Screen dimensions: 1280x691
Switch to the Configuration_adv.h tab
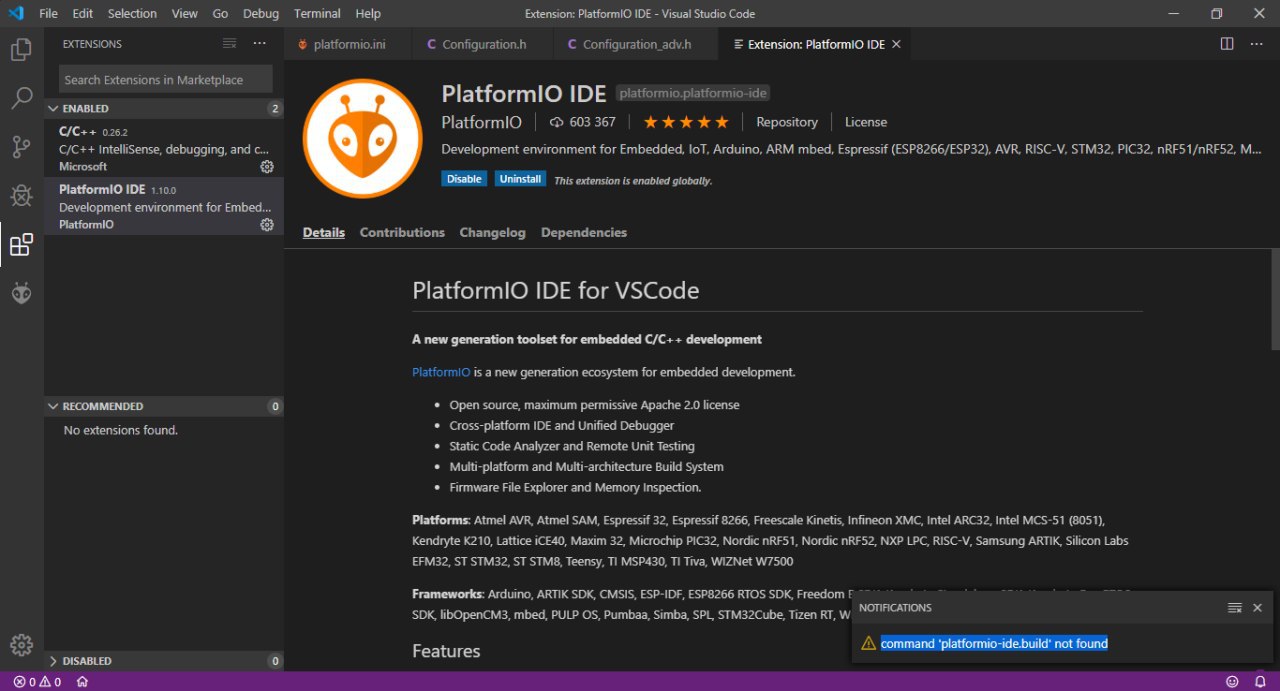coord(636,44)
